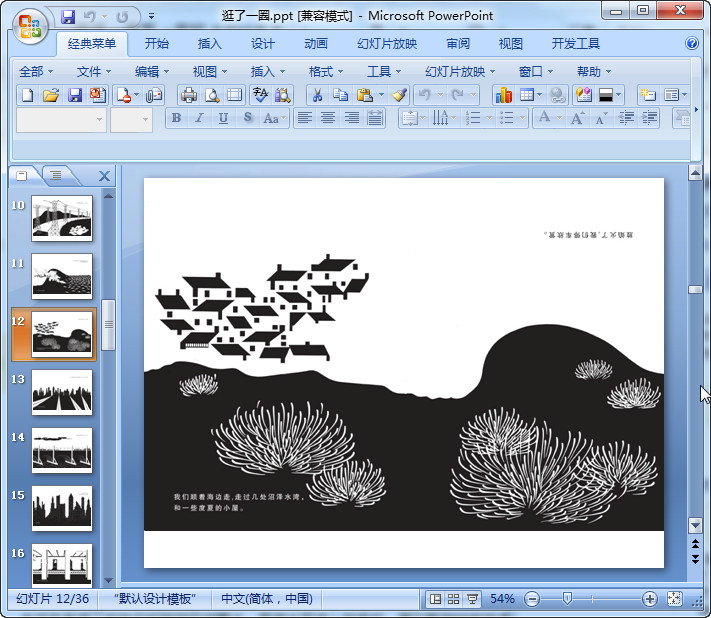Expand the 文件 dropdown menu
Viewport: 711px width, 618px height.
pos(94,72)
